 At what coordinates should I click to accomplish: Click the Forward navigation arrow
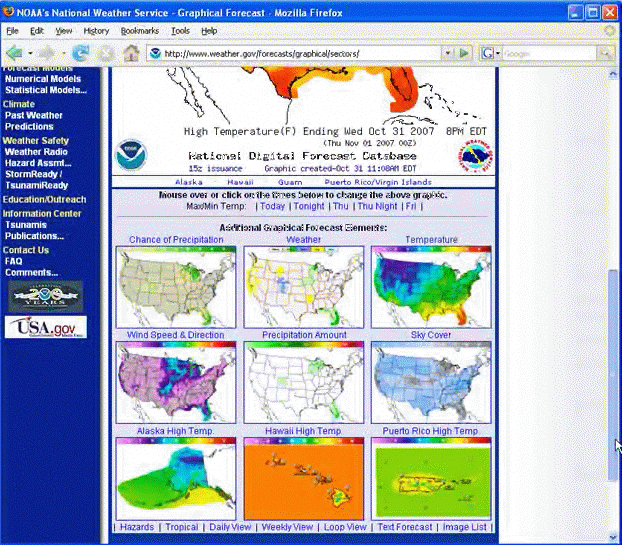48,53
